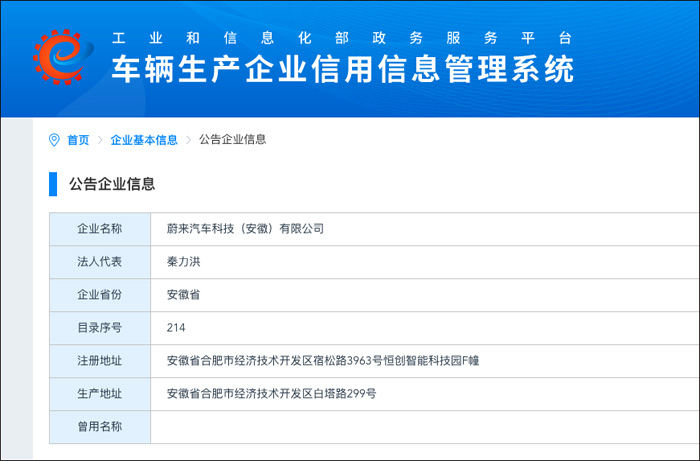Click the chevron after 企业基本信息

click(x=188, y=140)
